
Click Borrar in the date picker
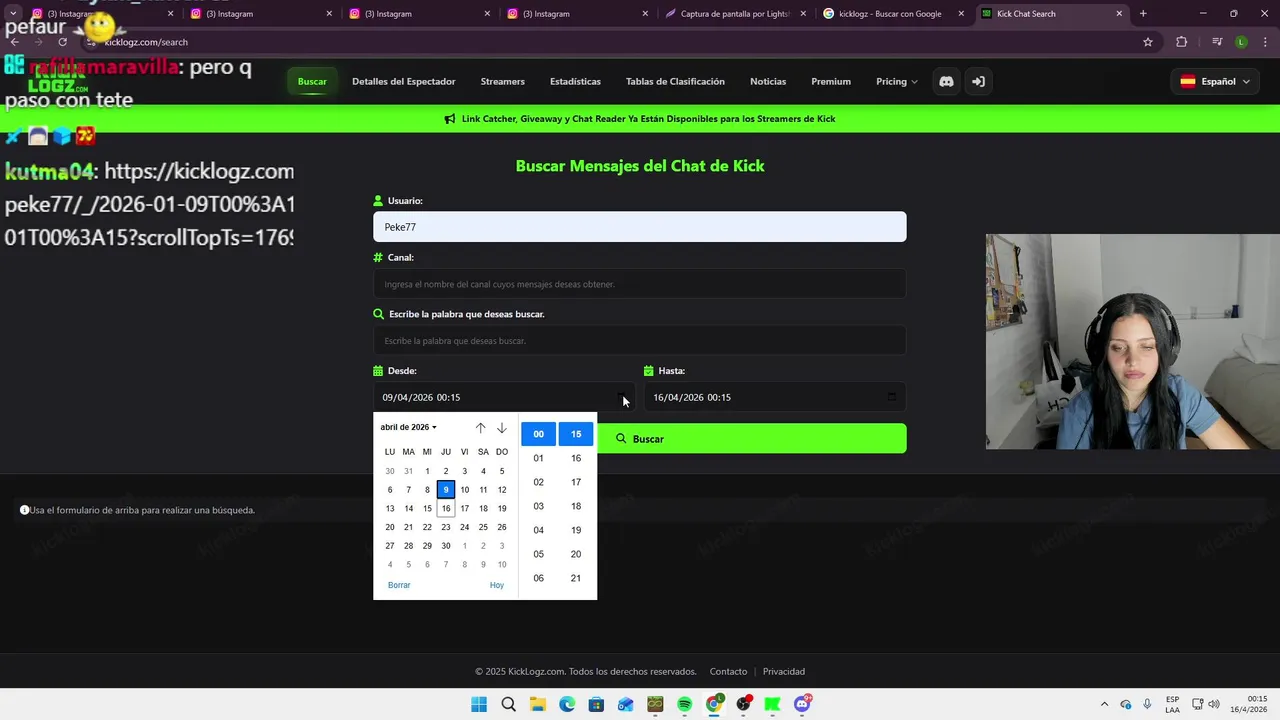click(399, 585)
